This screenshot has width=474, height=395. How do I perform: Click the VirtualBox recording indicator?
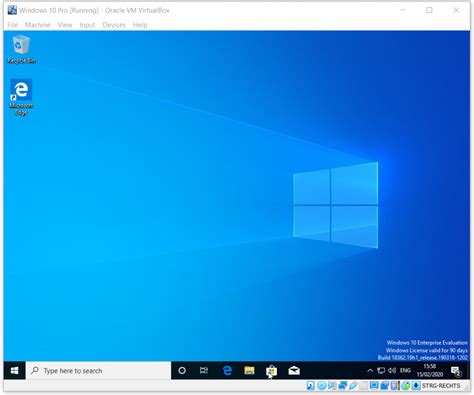(384, 386)
